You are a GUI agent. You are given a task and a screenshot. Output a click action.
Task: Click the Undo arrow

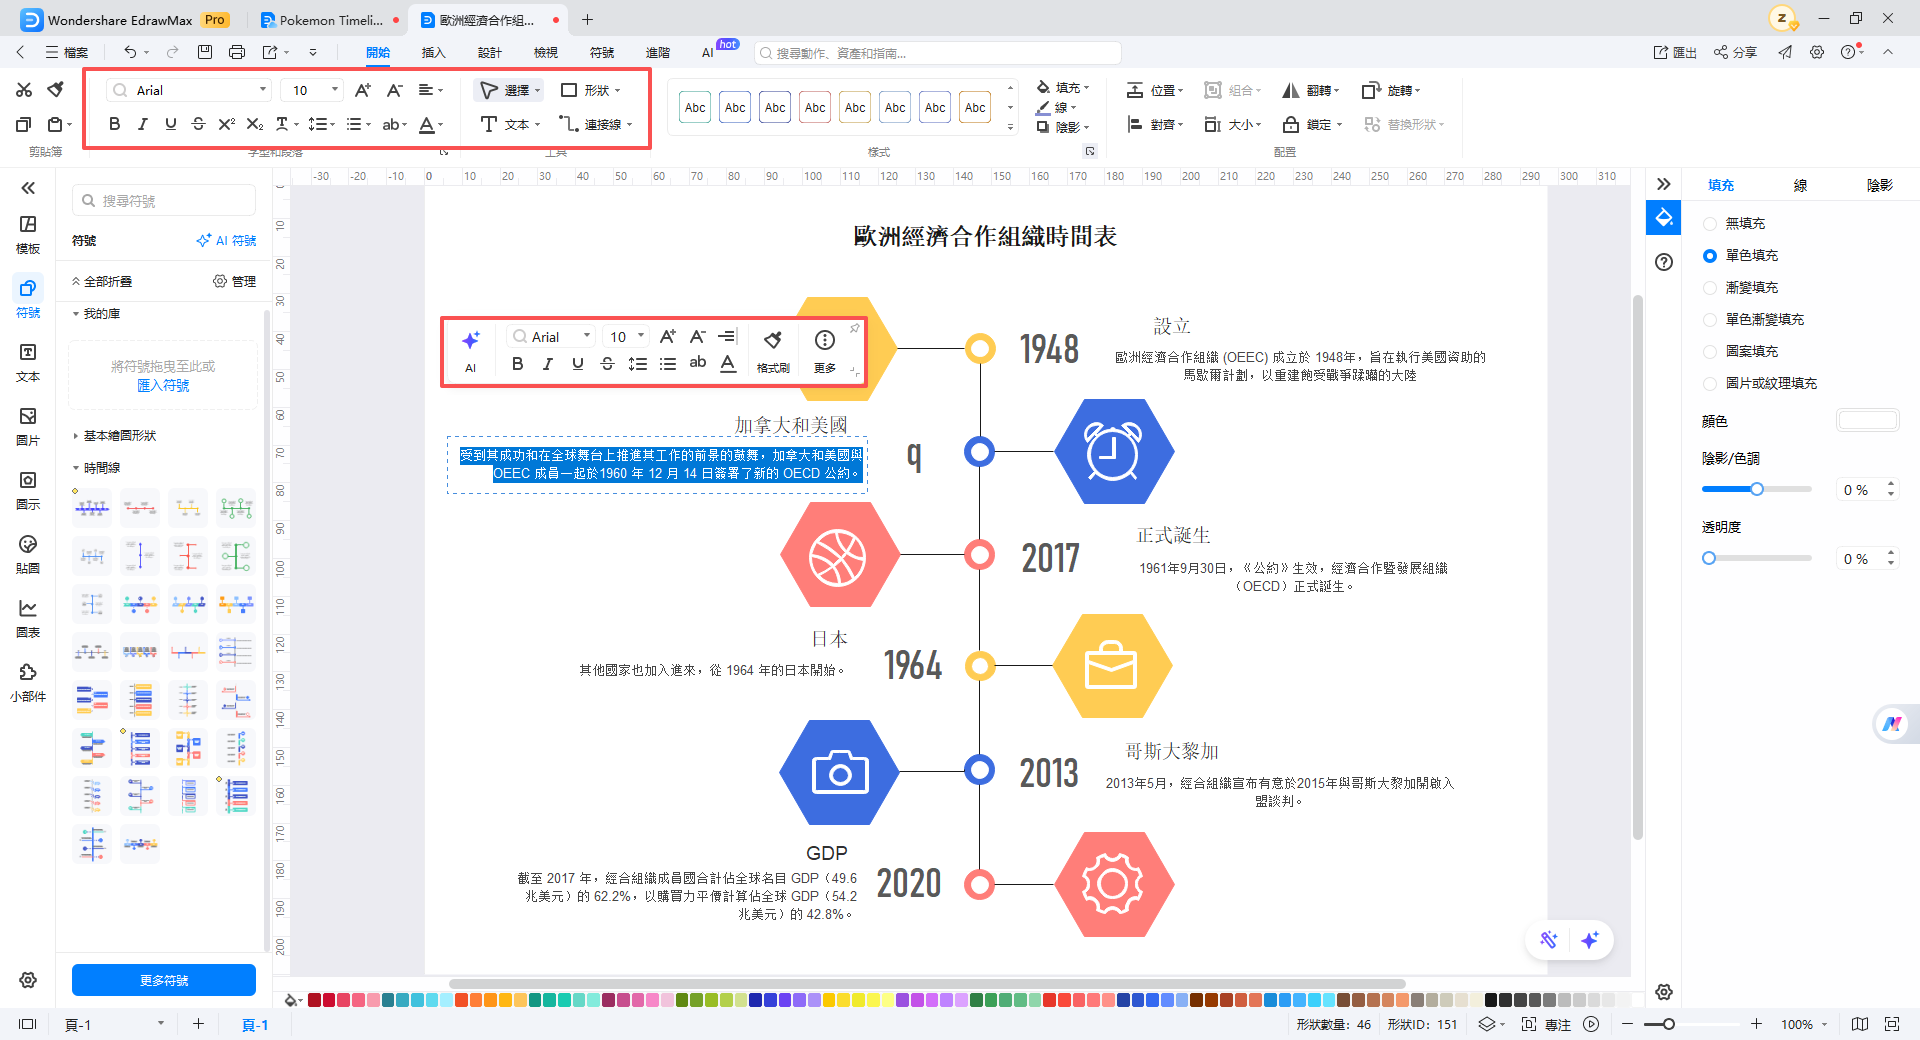click(130, 52)
